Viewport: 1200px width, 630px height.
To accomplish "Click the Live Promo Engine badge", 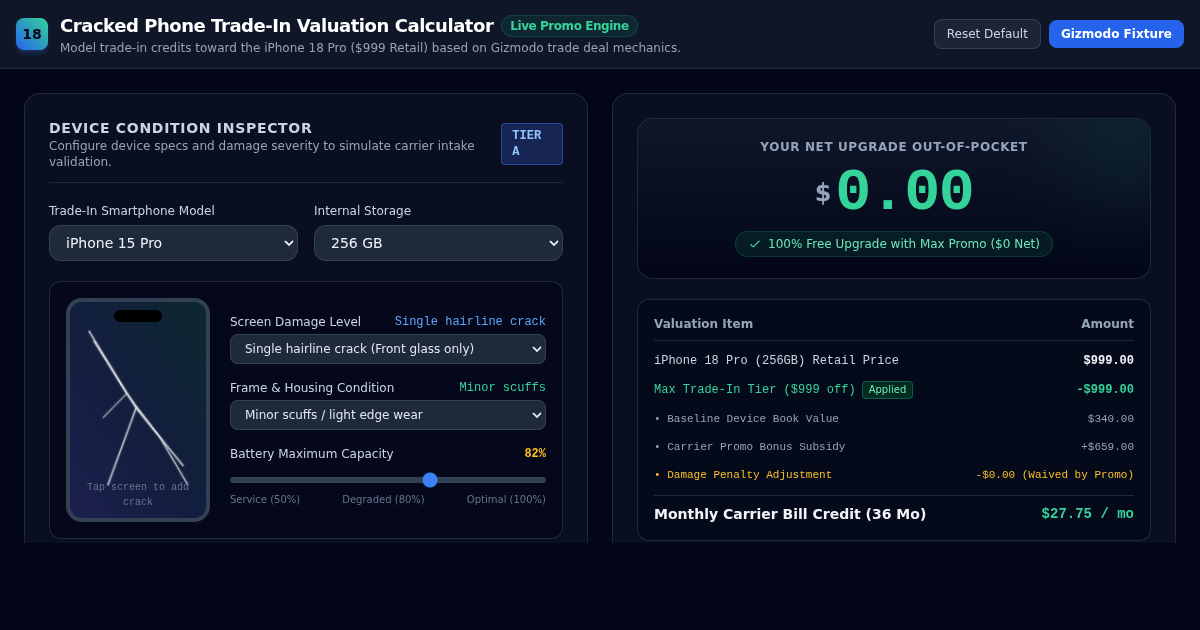I will [569, 26].
